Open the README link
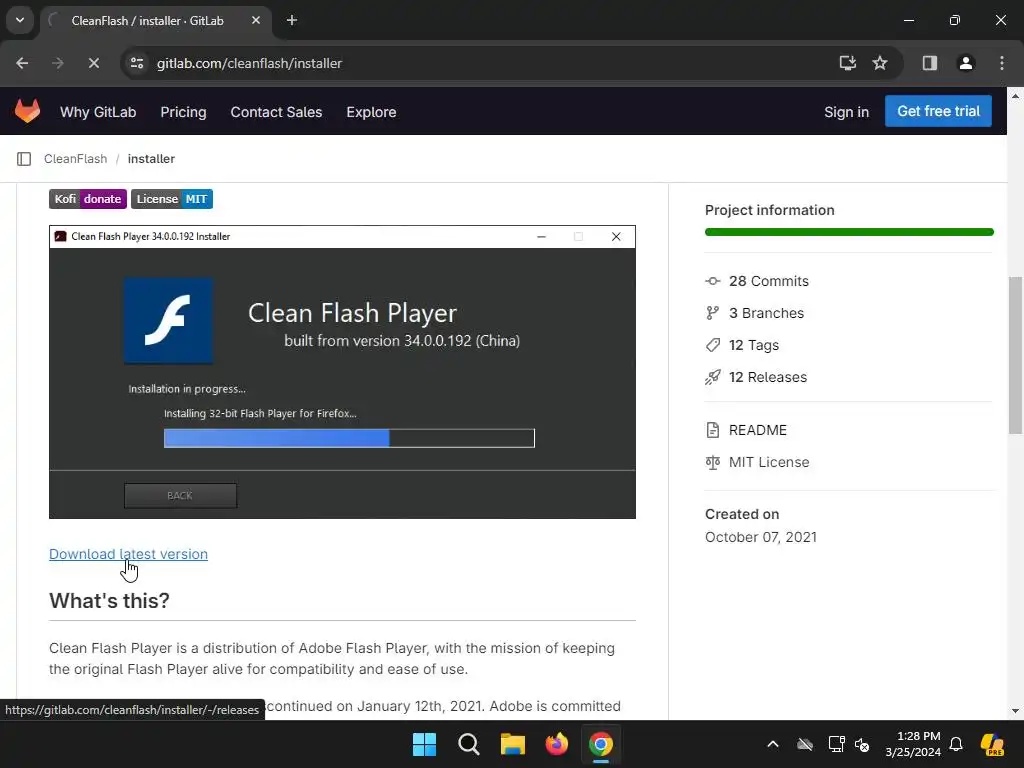This screenshot has width=1024, height=768. [758, 430]
